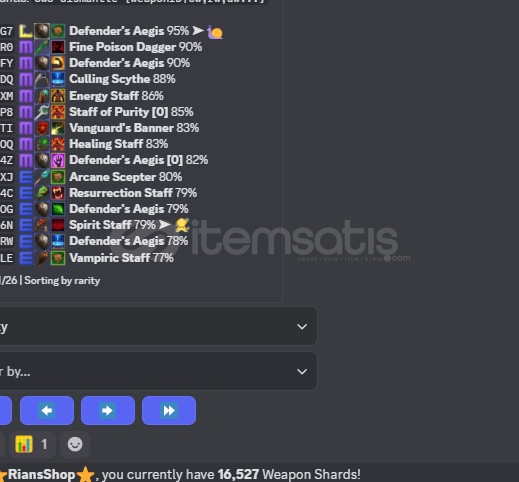Click the blue E rarity icon beside Arcane Scepter
This screenshot has width=519, height=482.
26,177
